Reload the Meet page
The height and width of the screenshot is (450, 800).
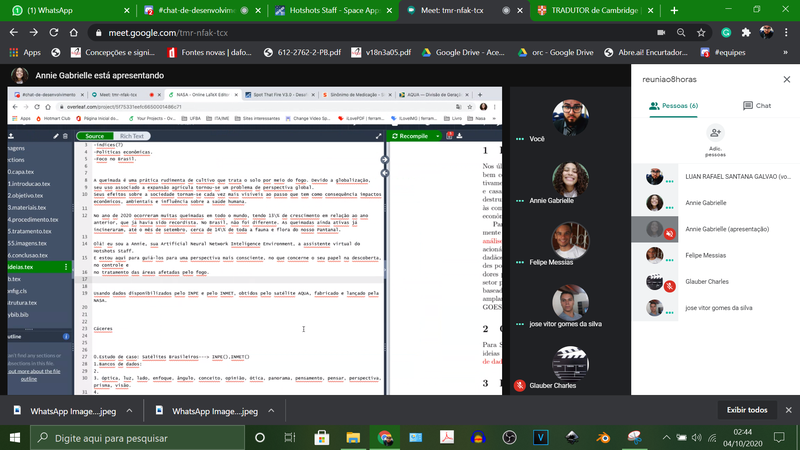(x=54, y=33)
